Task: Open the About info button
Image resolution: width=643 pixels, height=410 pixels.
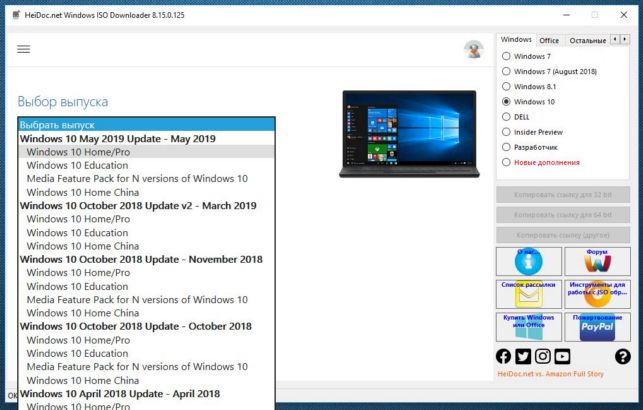Action: (x=529, y=261)
